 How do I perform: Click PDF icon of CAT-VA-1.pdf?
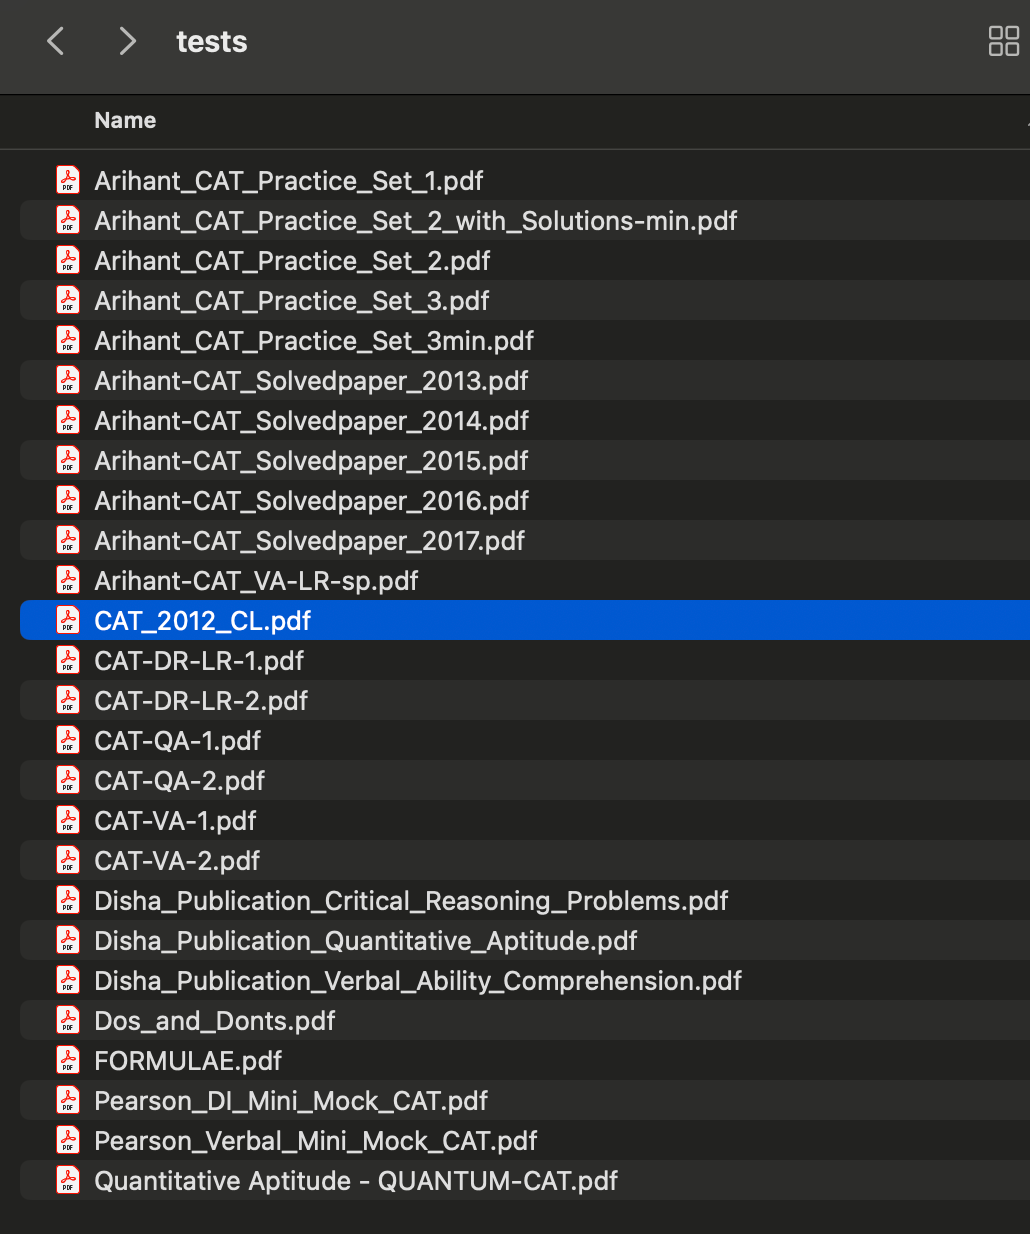68,820
